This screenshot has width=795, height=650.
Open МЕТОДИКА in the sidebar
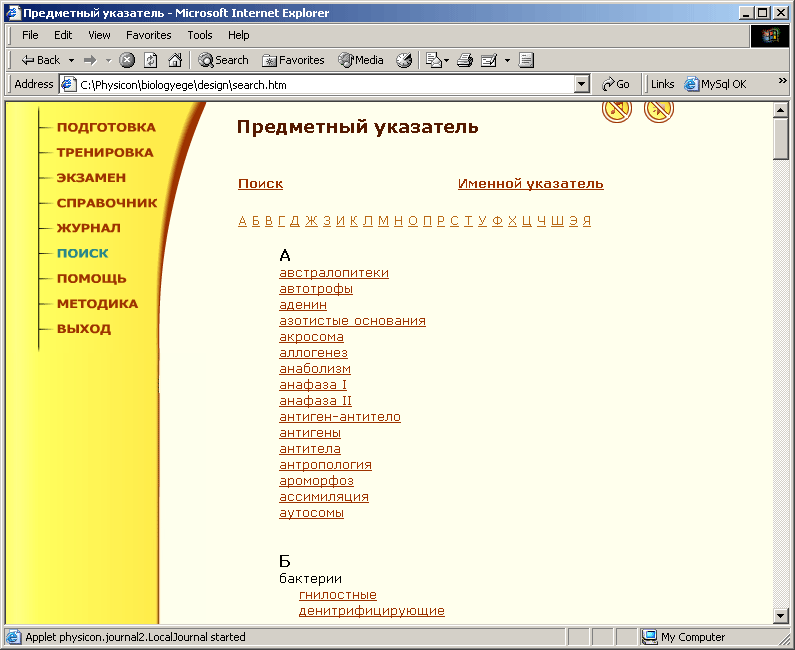[97, 304]
